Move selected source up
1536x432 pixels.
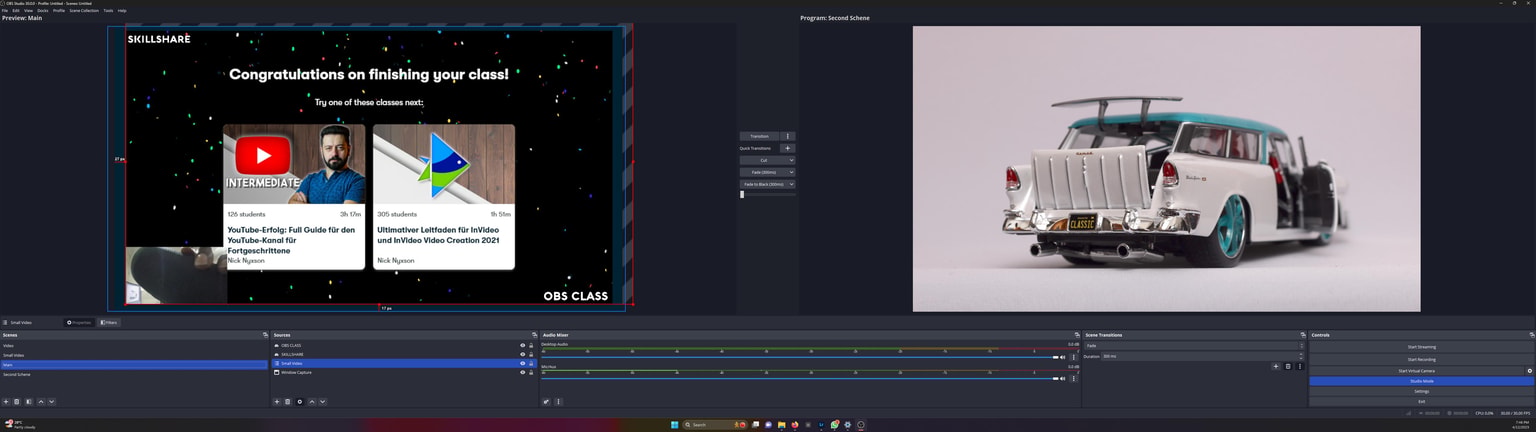[312, 402]
